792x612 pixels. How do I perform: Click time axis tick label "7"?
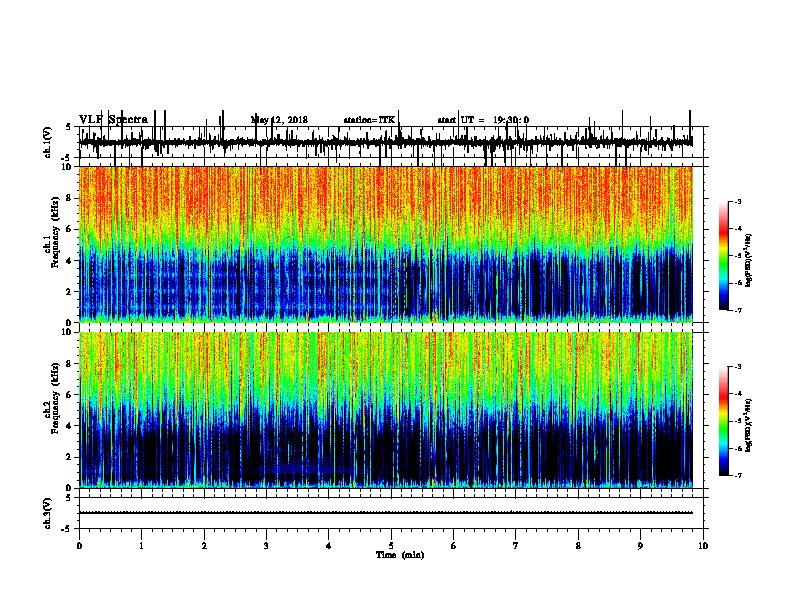tap(516, 546)
